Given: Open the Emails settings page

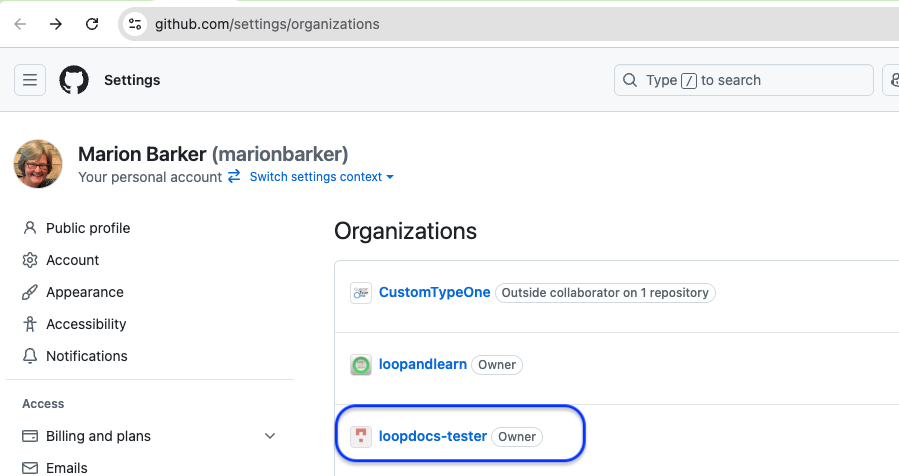Looking at the screenshot, I should point(67,467).
